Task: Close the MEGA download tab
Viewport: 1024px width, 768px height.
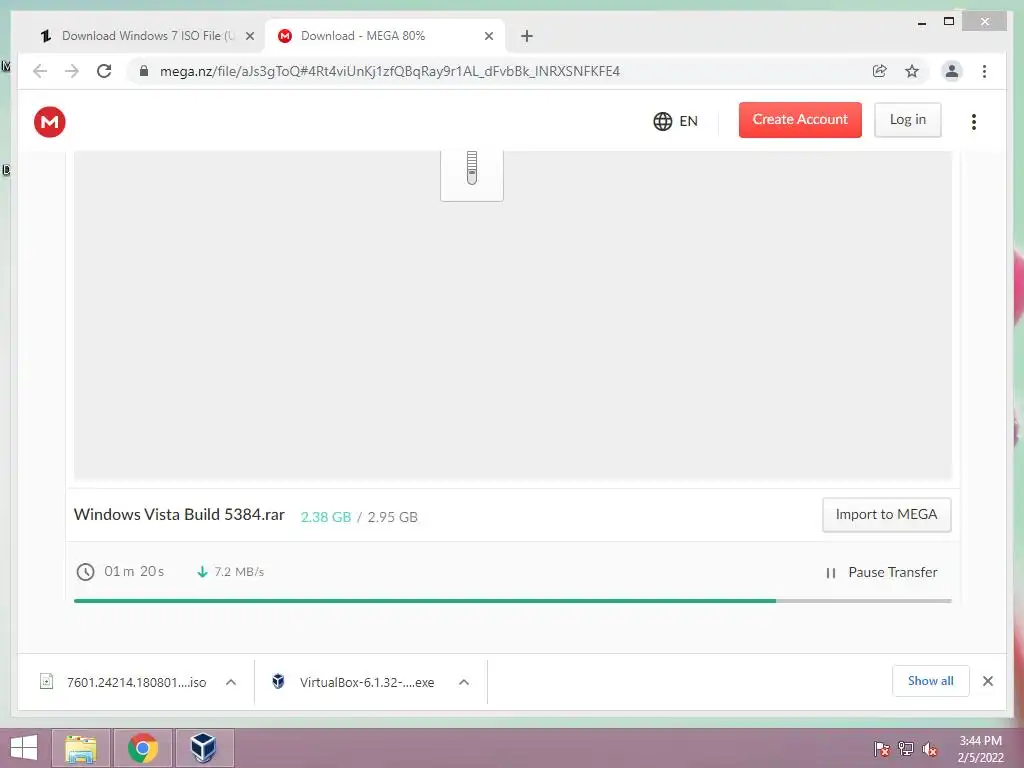Action: point(488,36)
